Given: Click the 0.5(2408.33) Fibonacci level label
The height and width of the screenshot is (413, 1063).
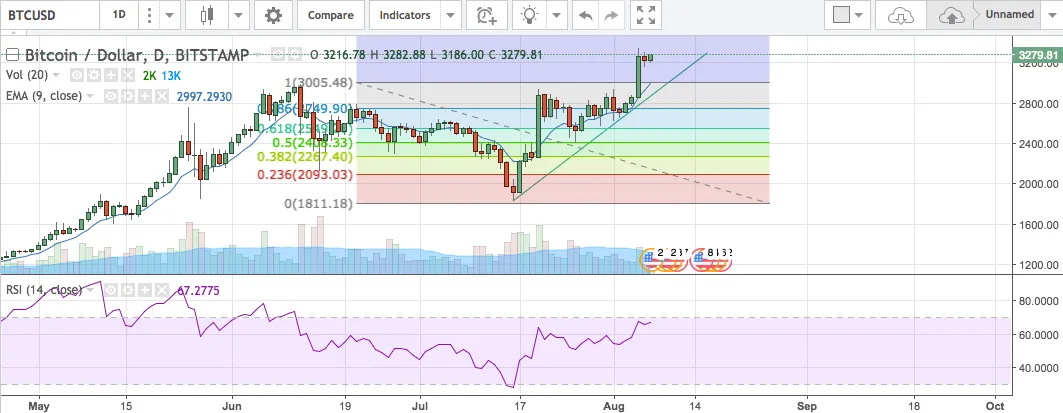Looking at the screenshot, I should pyautogui.click(x=313, y=143).
